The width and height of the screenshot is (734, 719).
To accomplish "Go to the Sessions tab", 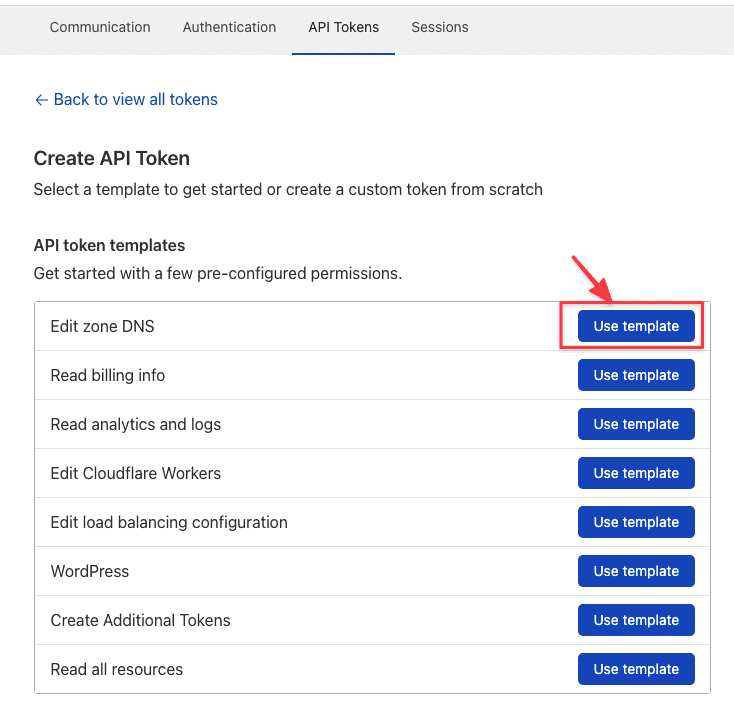I will point(439,27).
